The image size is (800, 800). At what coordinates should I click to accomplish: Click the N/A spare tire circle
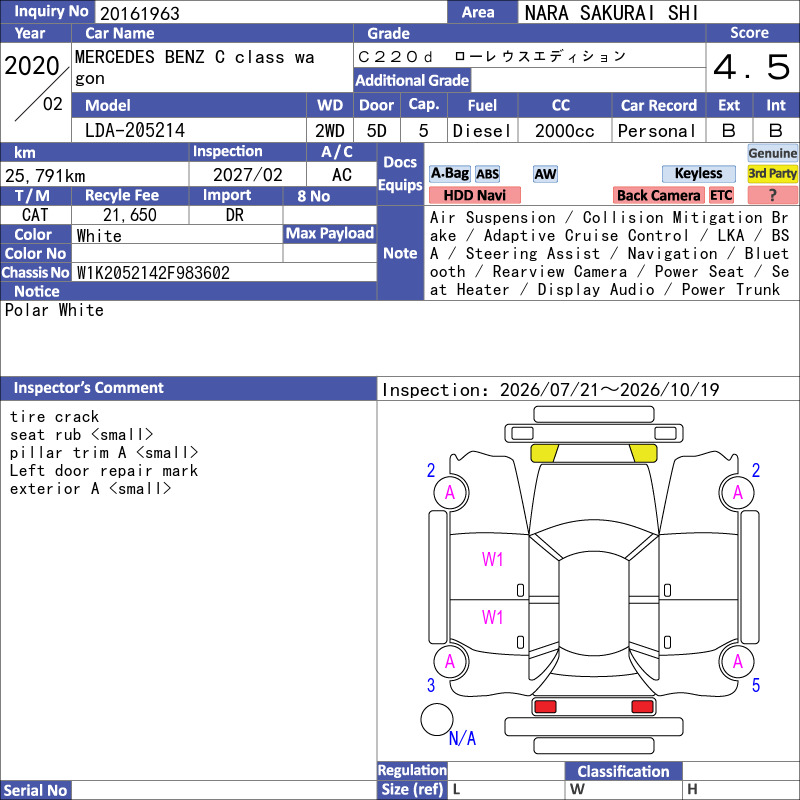tap(437, 719)
